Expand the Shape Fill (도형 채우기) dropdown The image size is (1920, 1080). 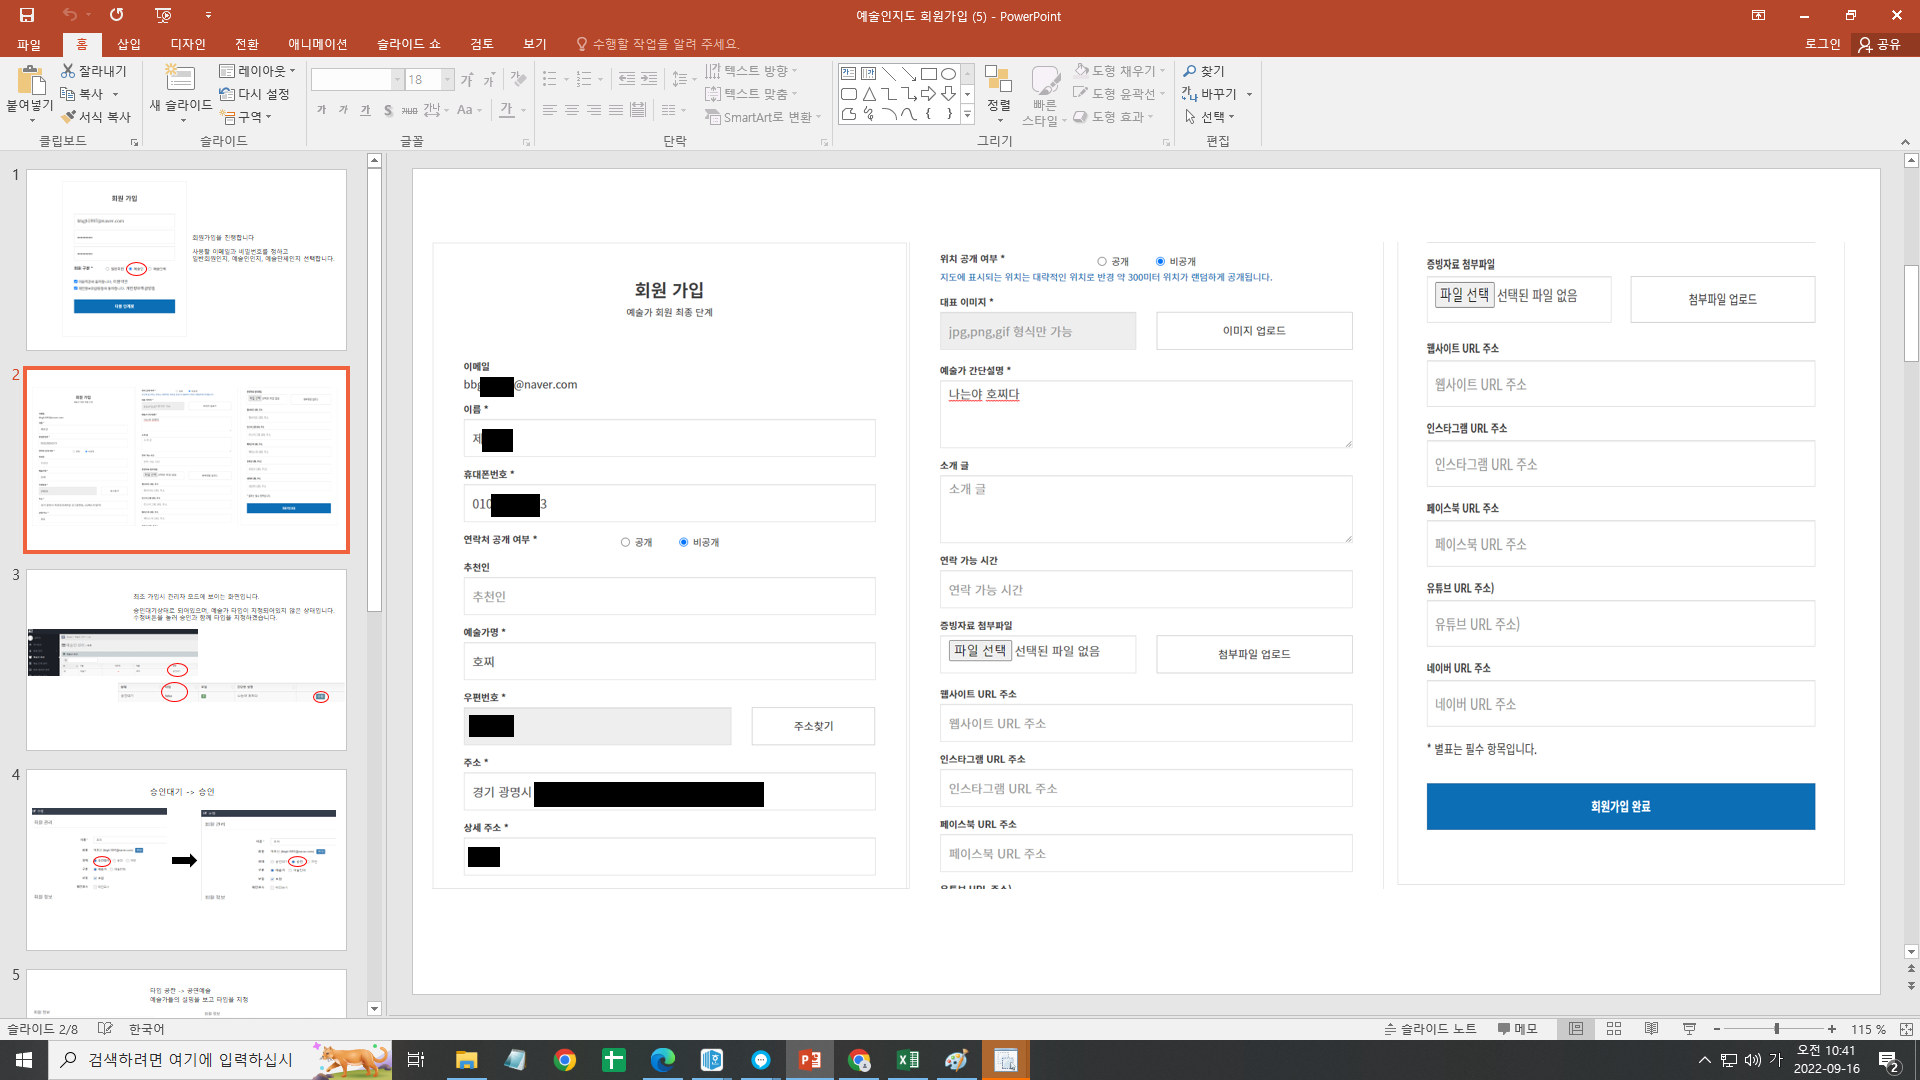(x=1162, y=71)
